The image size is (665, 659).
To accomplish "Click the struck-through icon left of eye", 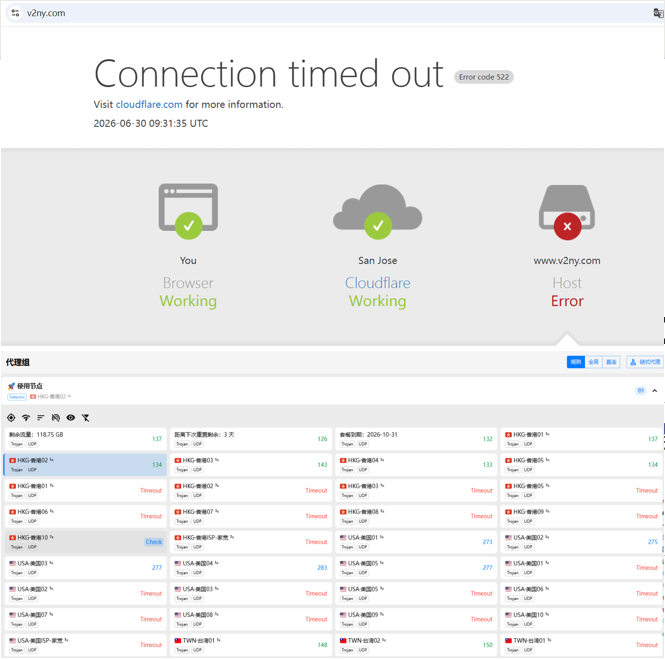I will pos(56,418).
